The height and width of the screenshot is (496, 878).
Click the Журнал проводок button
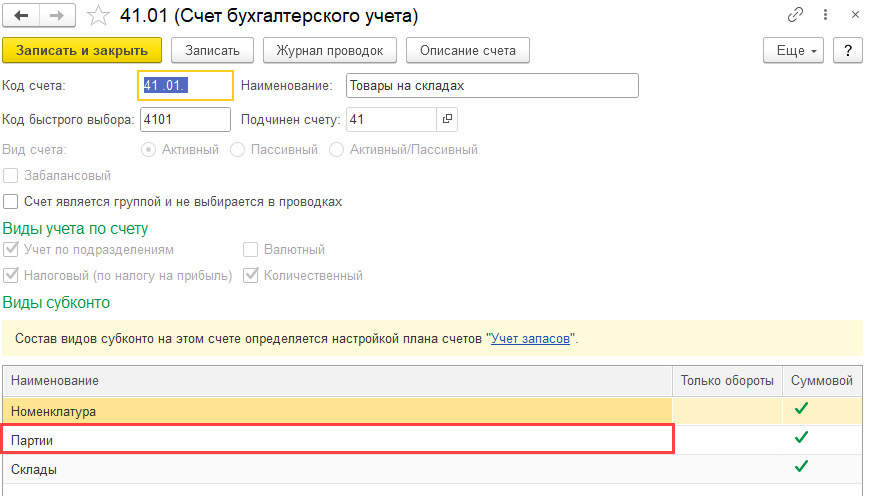tap(330, 50)
